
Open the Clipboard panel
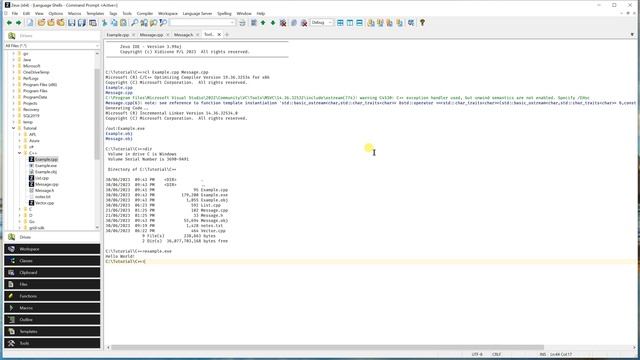pos(52,273)
